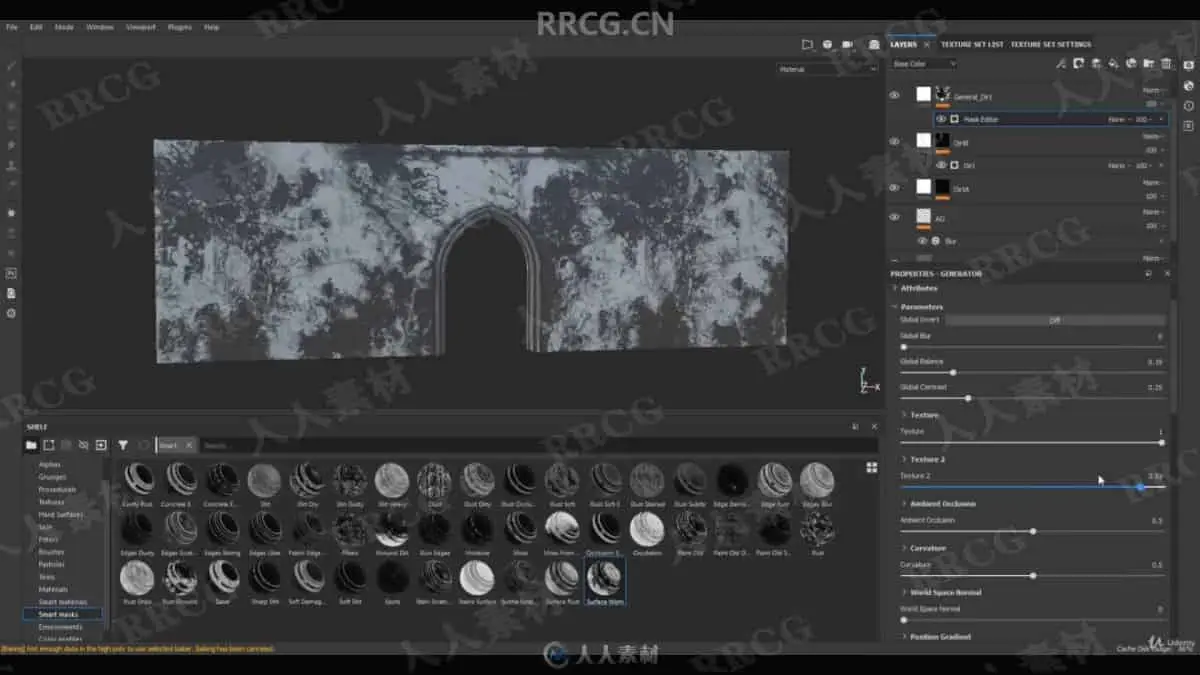Click the add folder icon in Layers
Screen dimensions: 1200x675
pos(1149,64)
